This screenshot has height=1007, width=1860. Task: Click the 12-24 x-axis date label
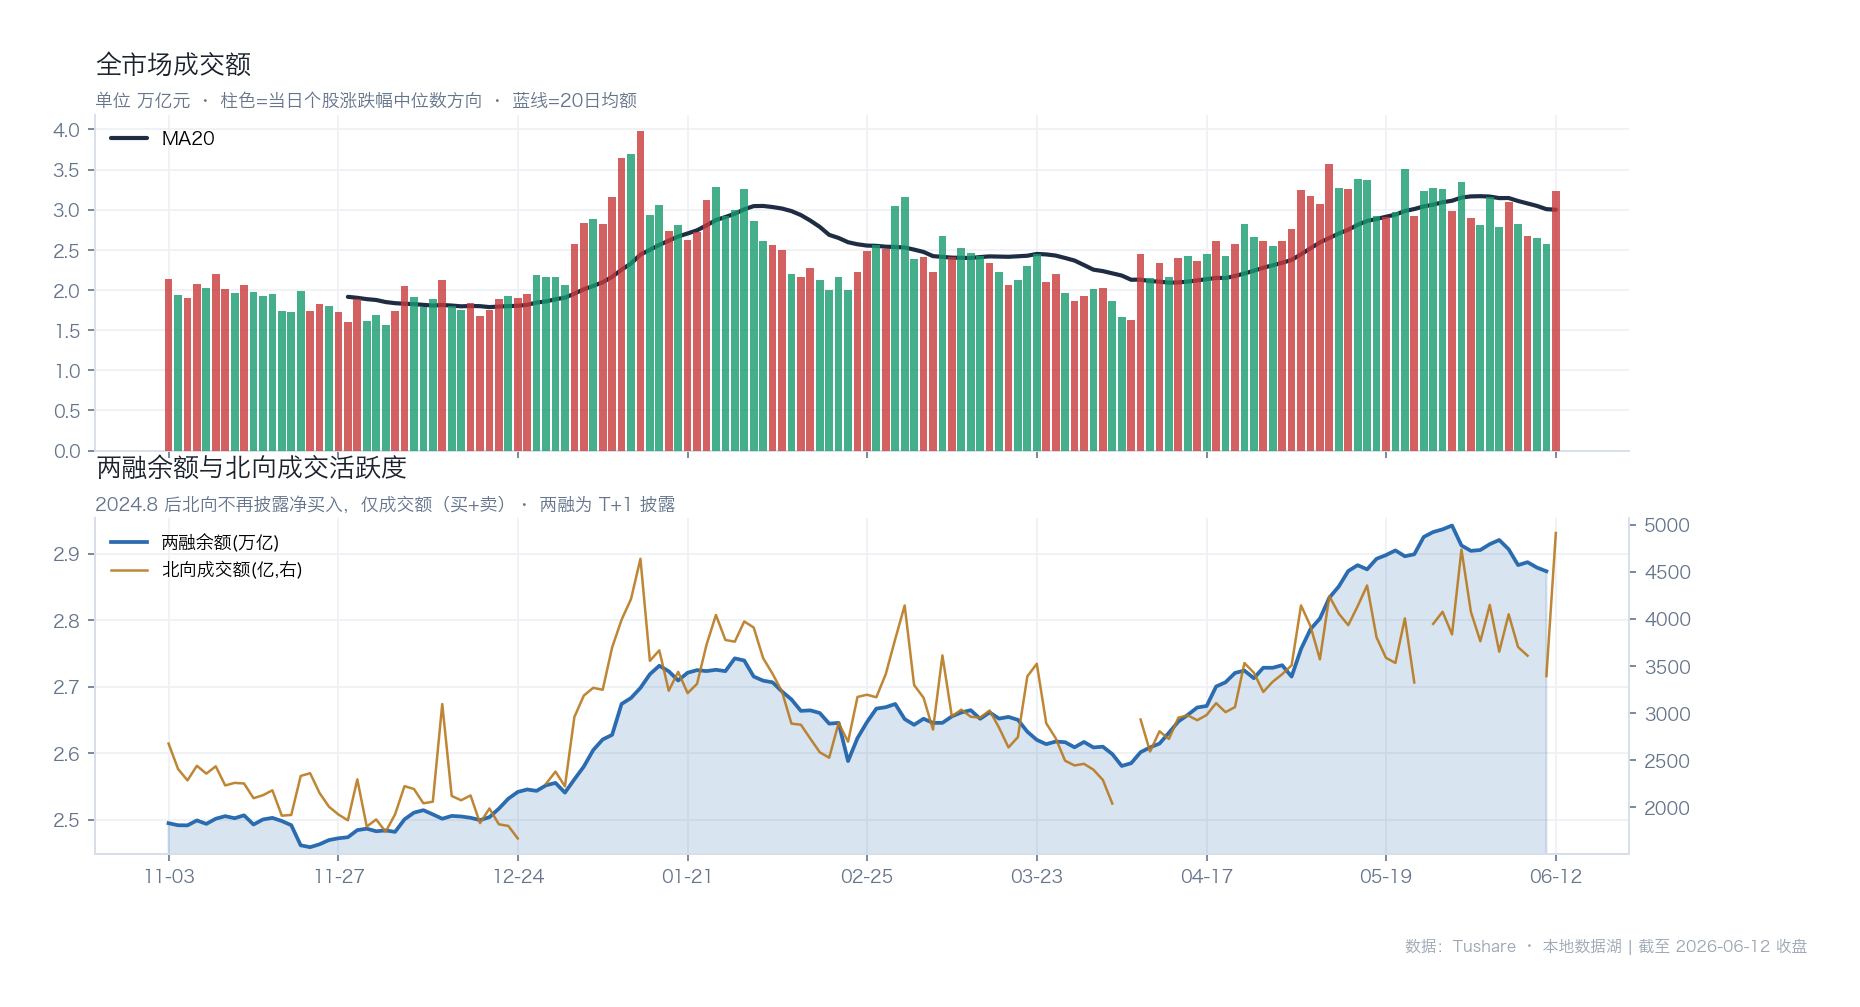click(518, 876)
